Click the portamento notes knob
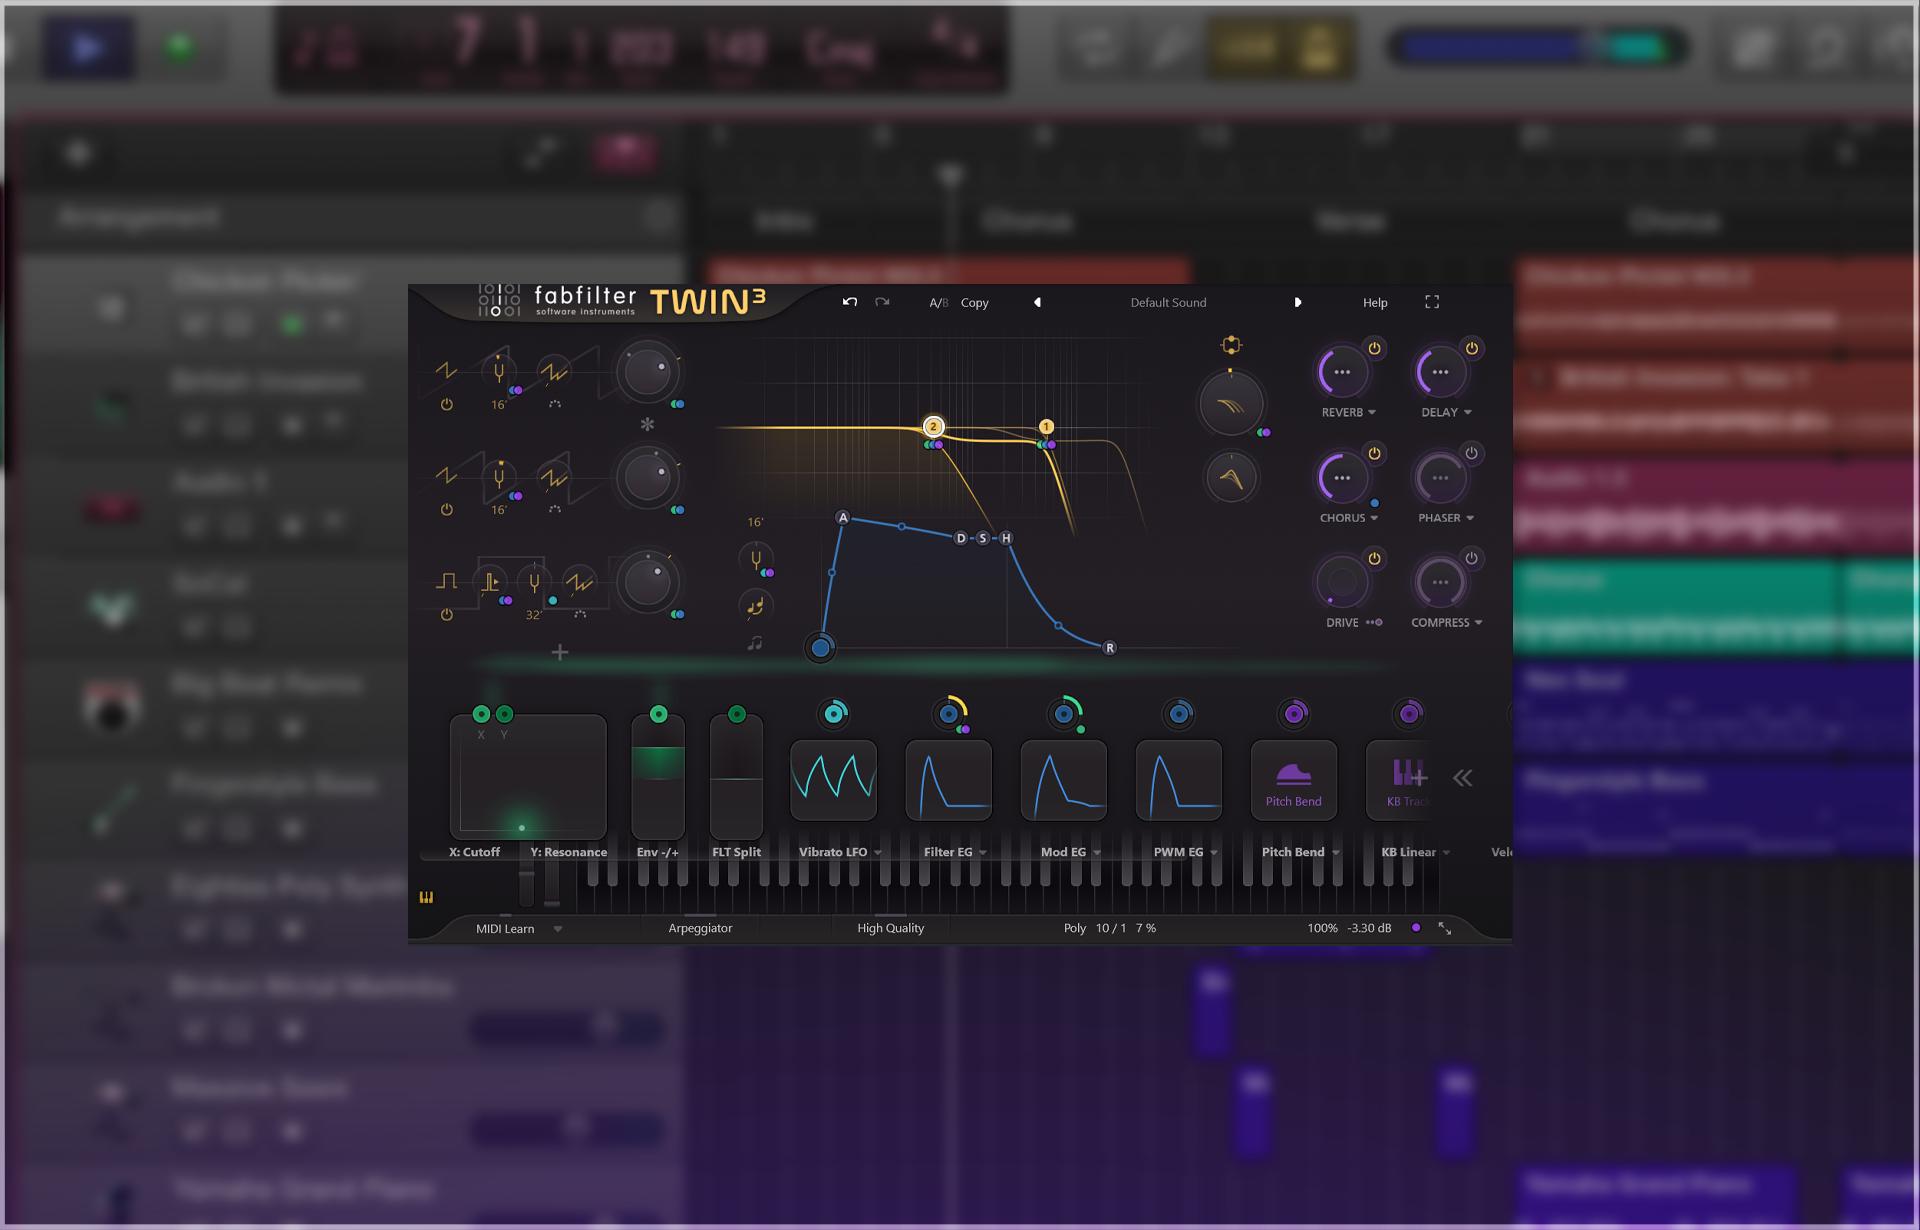Image resolution: width=1920 pixels, height=1230 pixels. [755, 605]
